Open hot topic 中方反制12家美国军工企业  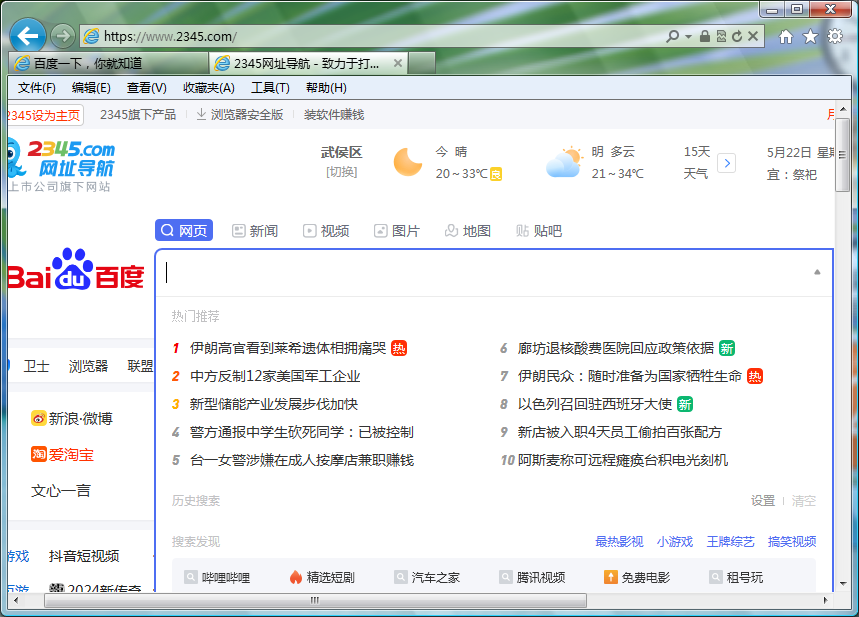point(275,376)
